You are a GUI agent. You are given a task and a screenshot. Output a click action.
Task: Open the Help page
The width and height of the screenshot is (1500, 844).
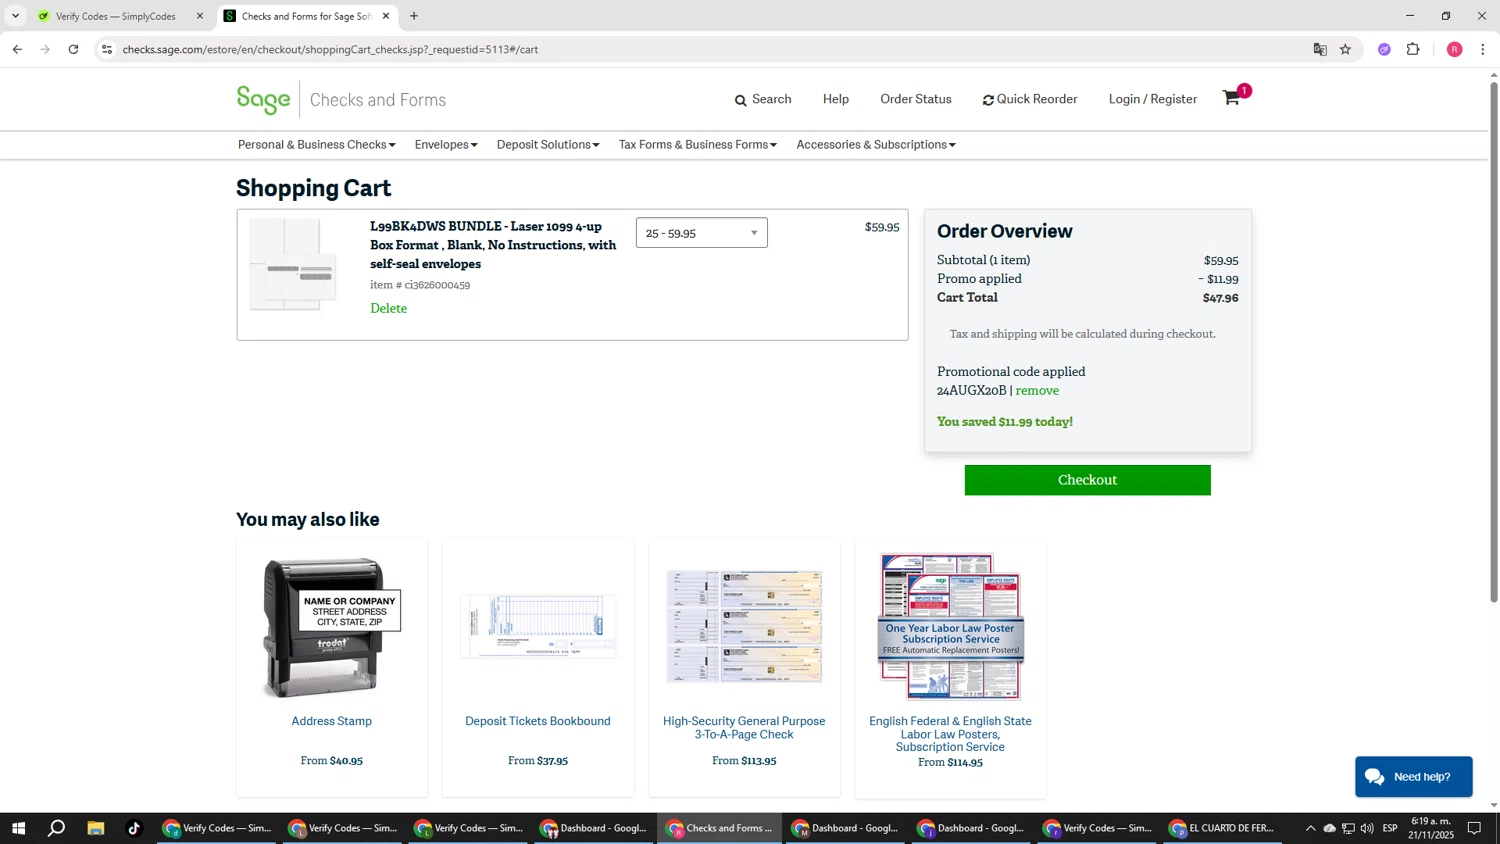(x=836, y=99)
